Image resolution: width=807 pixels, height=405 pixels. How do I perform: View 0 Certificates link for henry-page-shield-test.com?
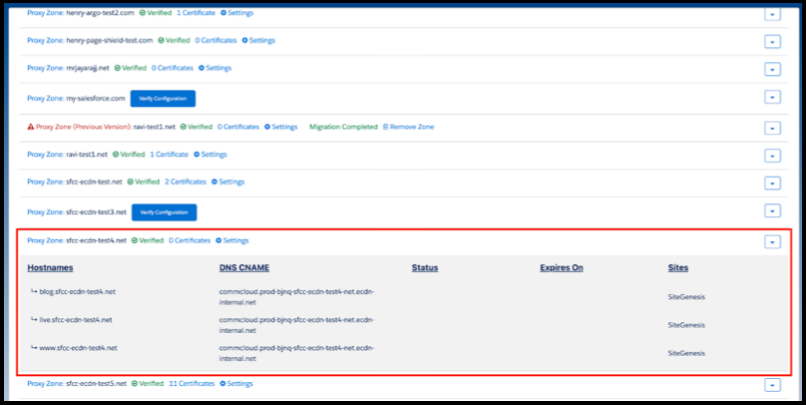pyautogui.click(x=216, y=40)
